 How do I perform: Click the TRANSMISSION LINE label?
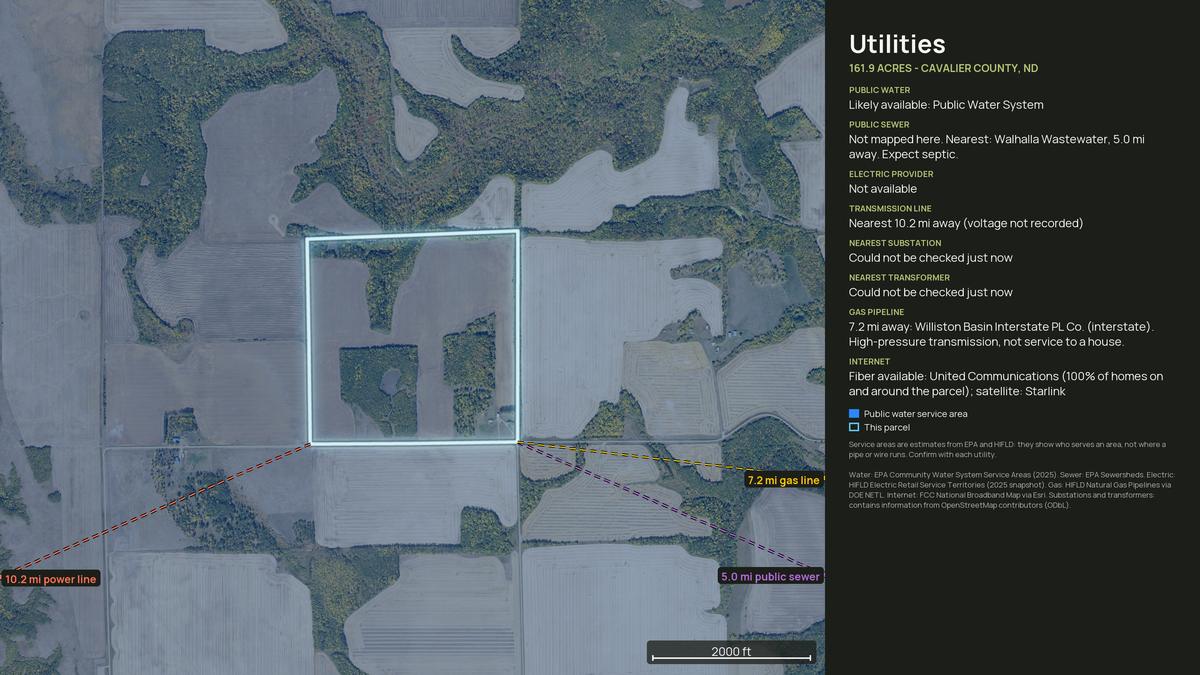pyautogui.click(x=890, y=208)
